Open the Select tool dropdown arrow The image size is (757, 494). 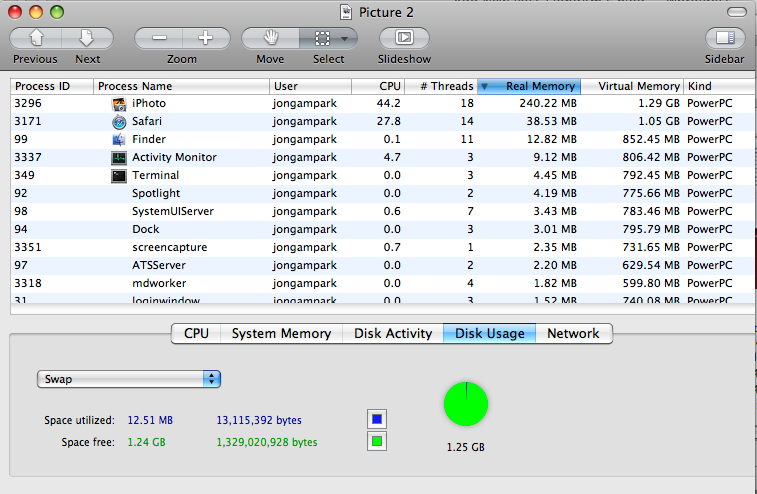tap(345, 39)
